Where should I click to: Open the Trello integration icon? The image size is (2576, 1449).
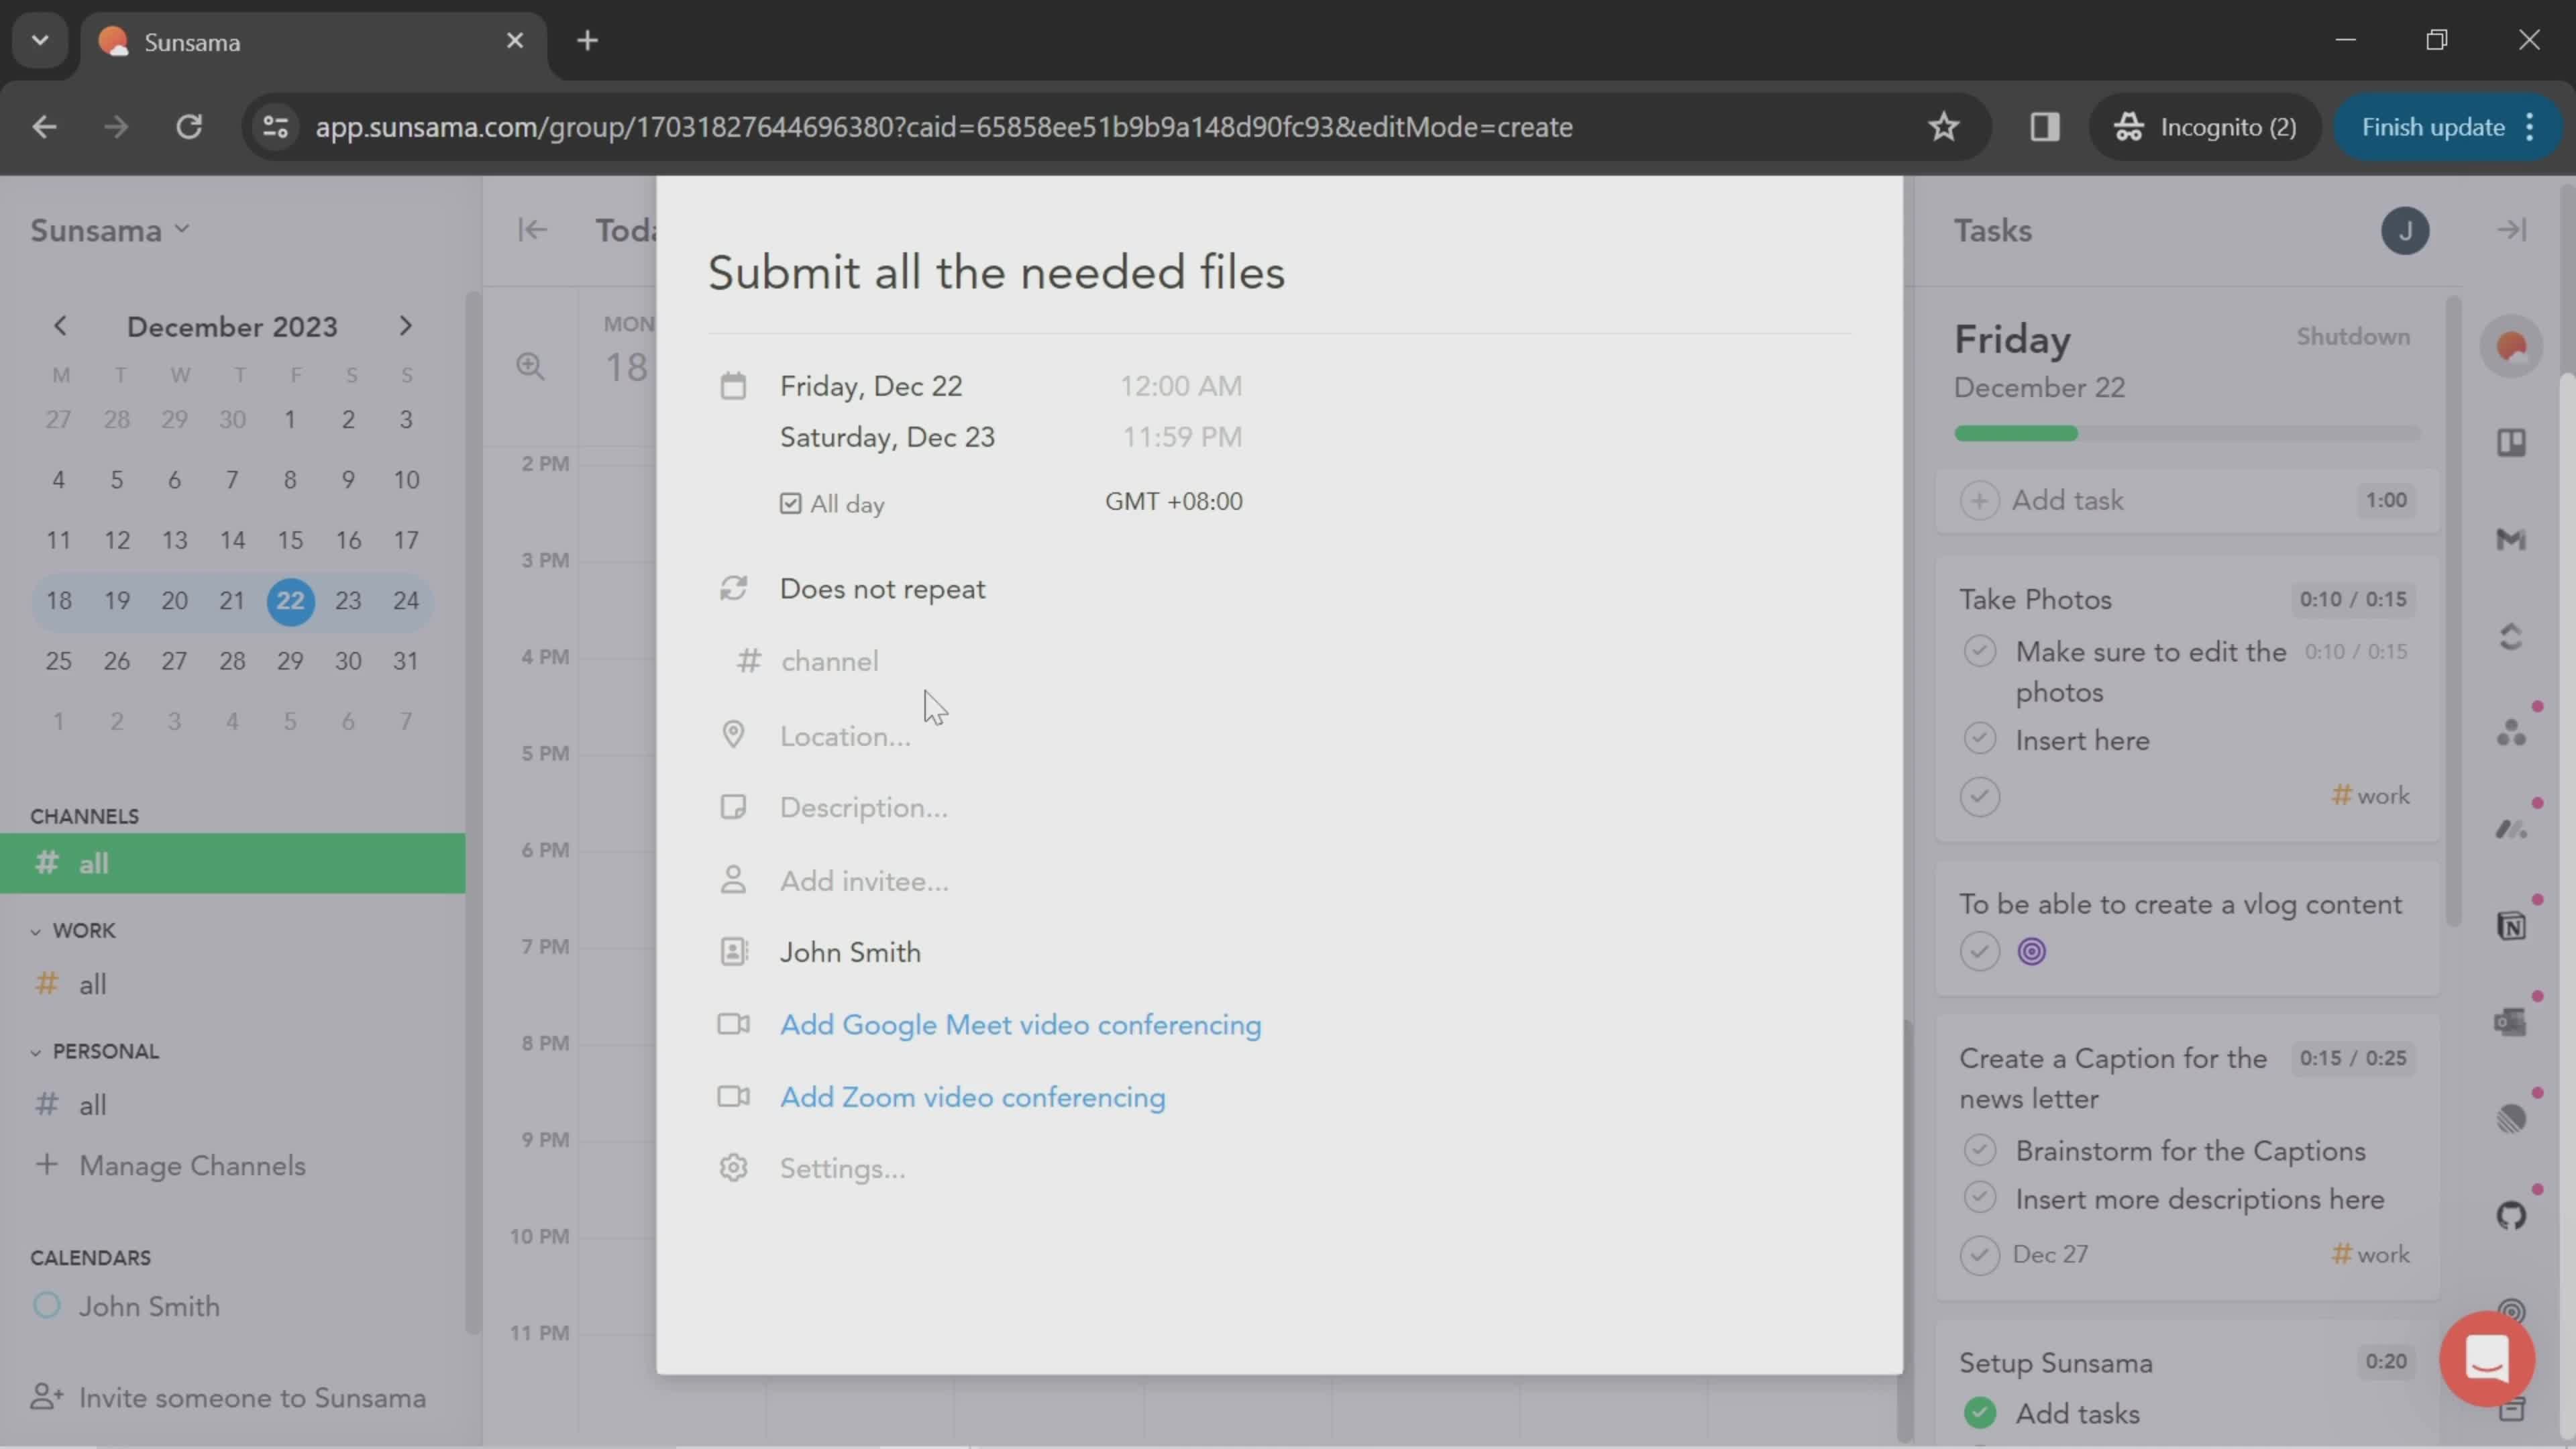pyautogui.click(x=2511, y=443)
